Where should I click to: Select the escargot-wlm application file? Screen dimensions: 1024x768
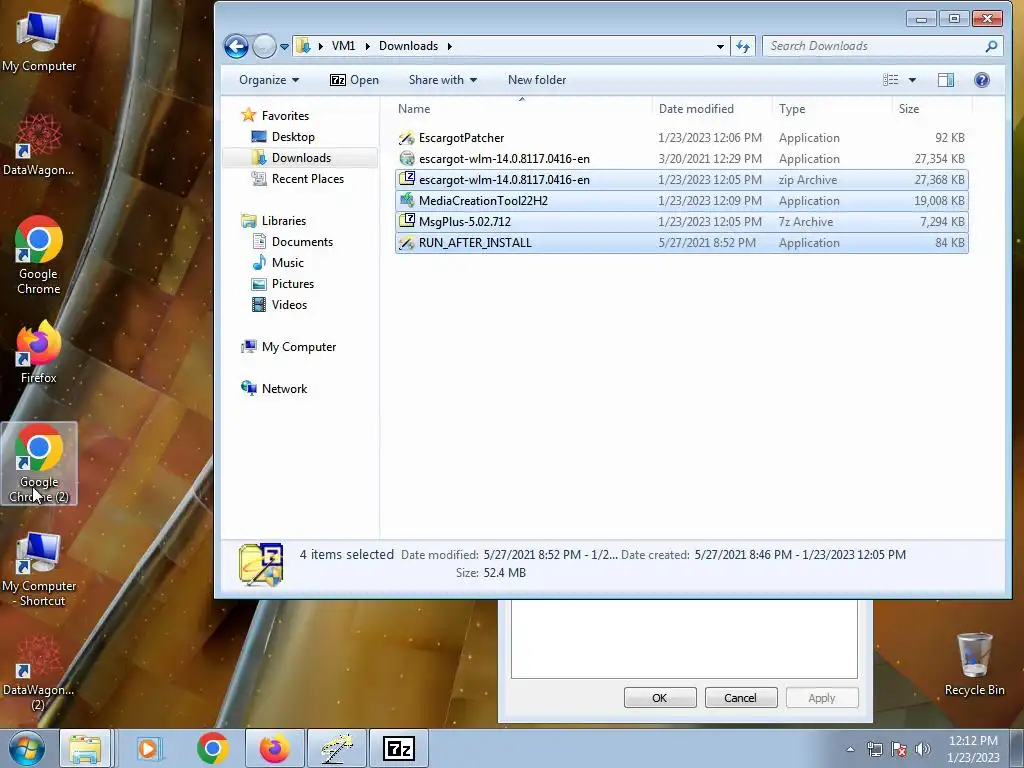(681, 159)
